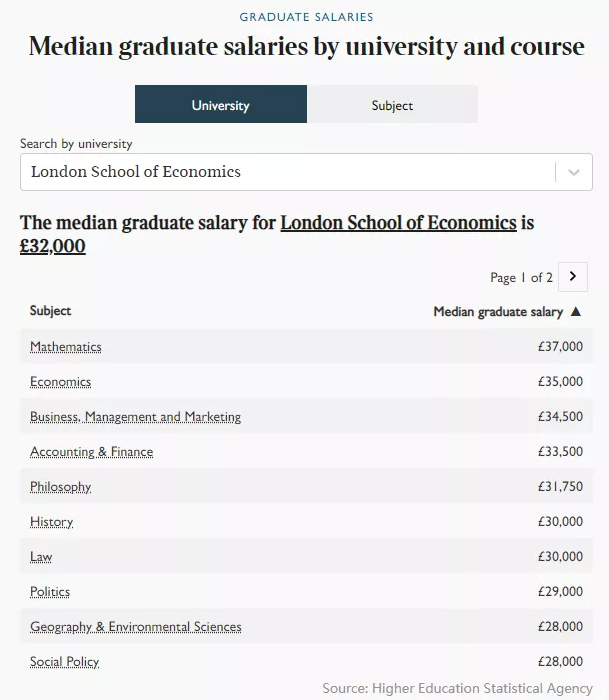Viewport: 609px width, 700px height.
Task: Open the university dropdown chevron
Action: (x=573, y=172)
